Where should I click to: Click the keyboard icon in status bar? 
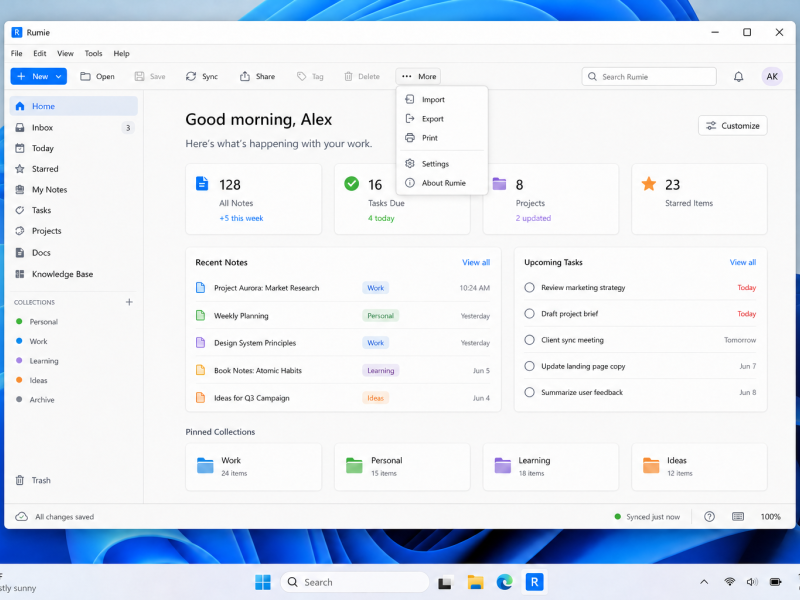tap(737, 516)
